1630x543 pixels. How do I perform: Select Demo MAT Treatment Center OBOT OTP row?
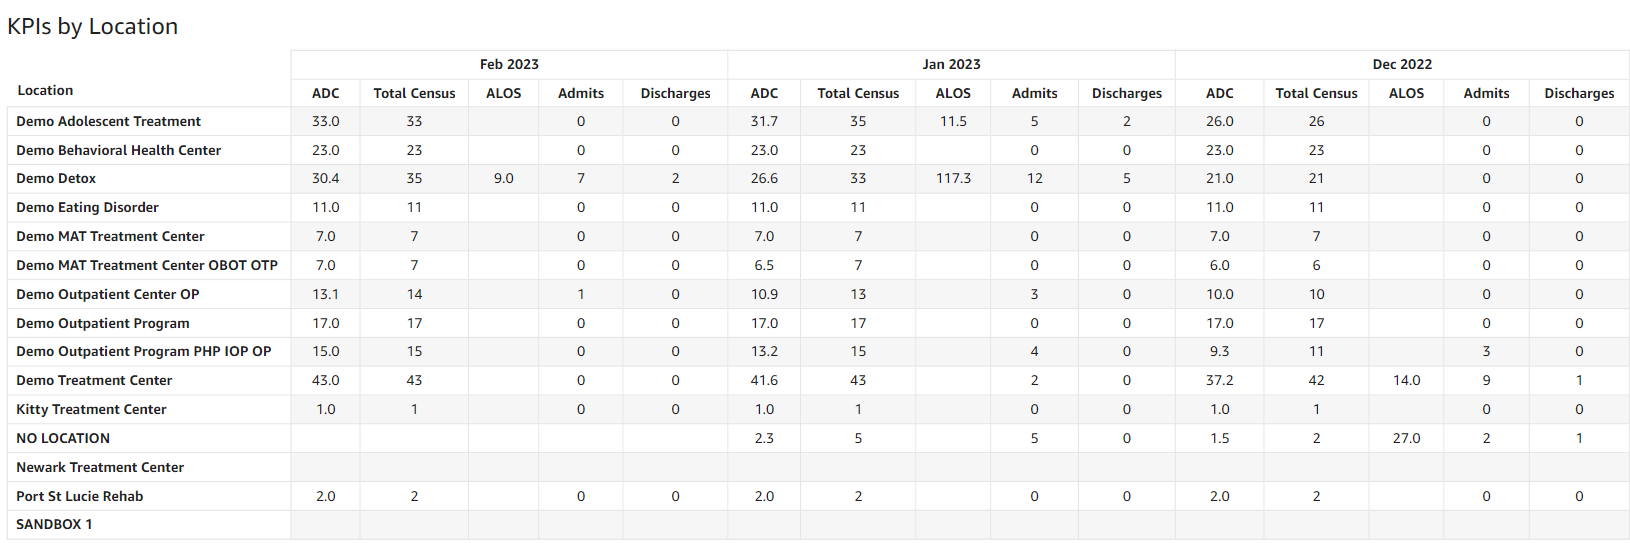[x=147, y=265]
